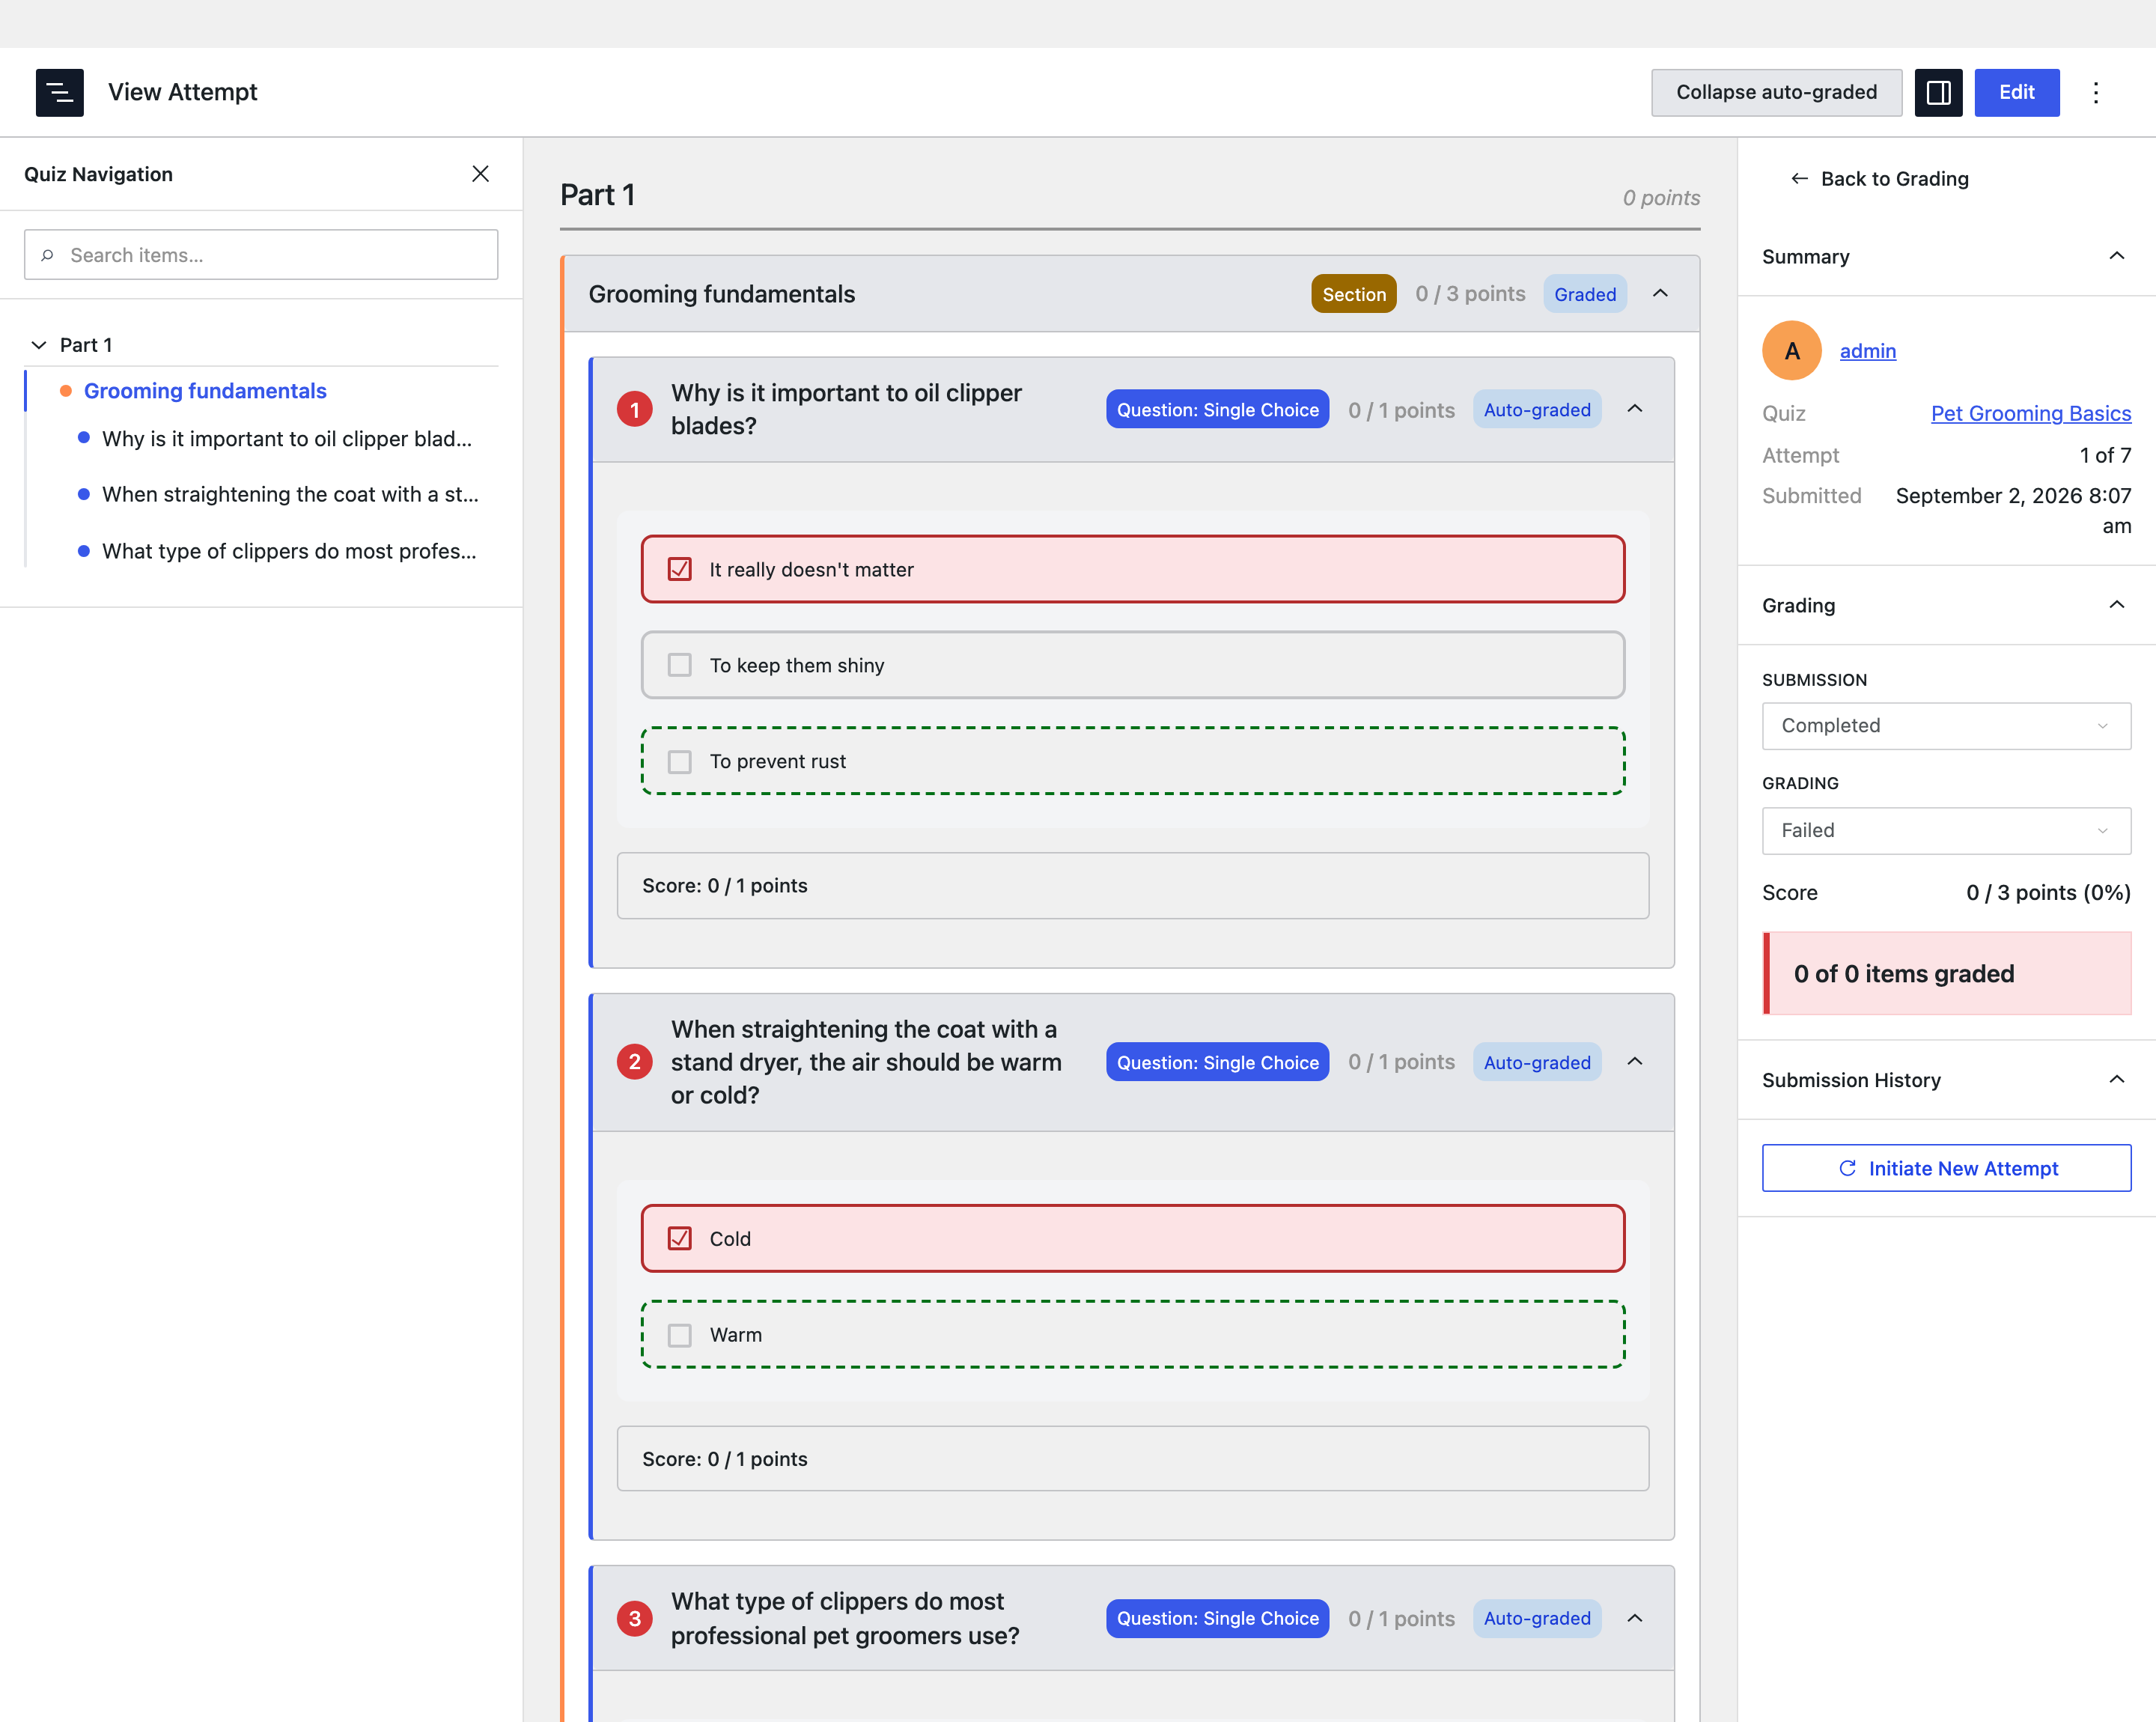Click the Graded status badge
2156x1722 pixels.
click(x=1584, y=294)
